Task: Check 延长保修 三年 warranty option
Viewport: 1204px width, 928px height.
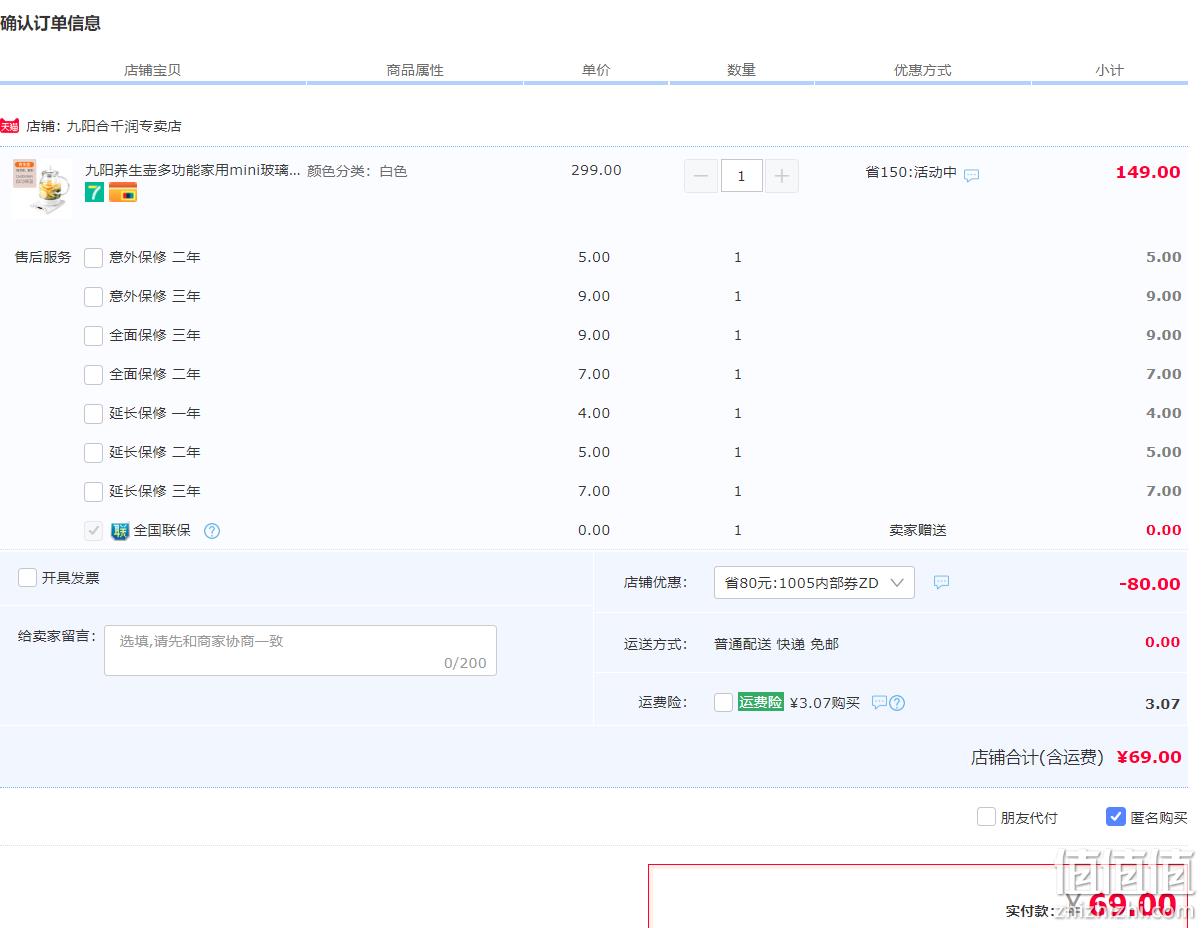Action: click(x=93, y=491)
